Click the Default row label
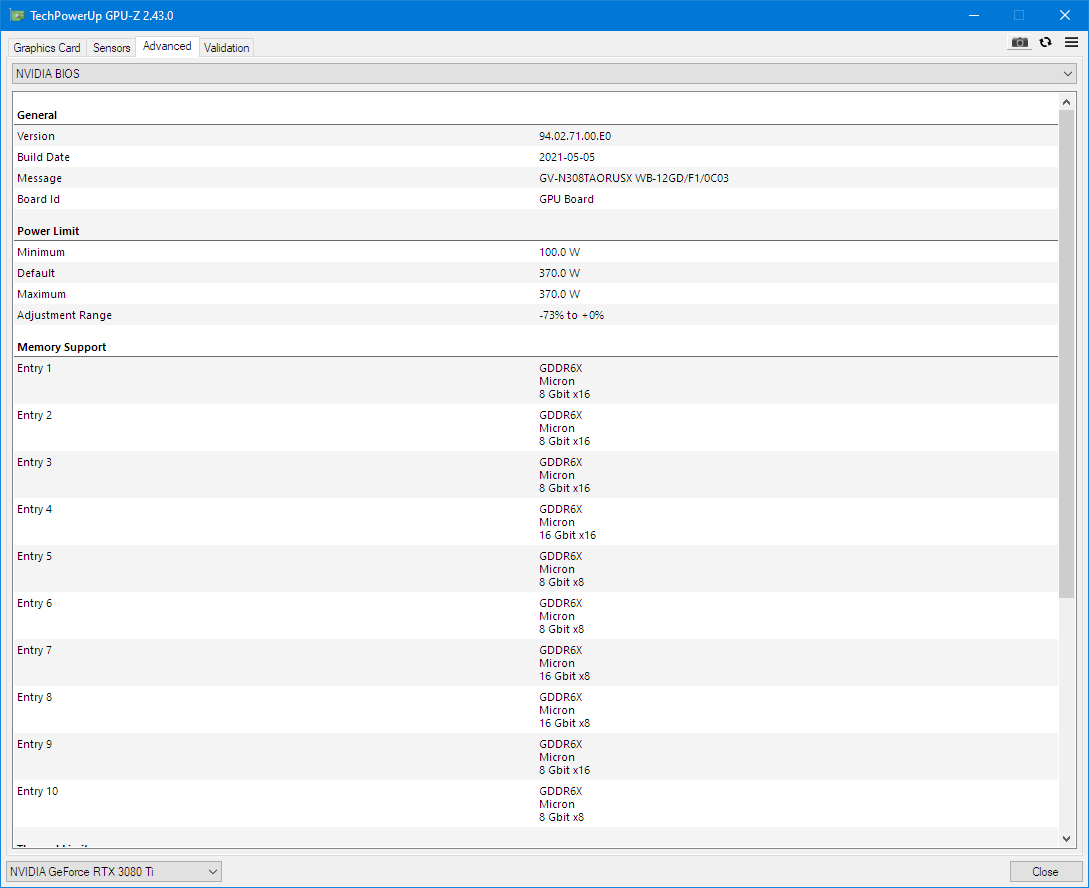Image resolution: width=1089 pixels, height=888 pixels. tap(36, 273)
